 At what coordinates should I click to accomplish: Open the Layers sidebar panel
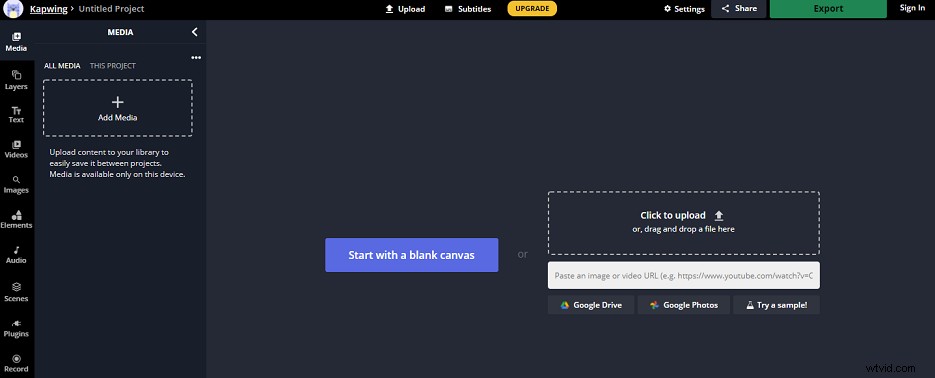pos(16,80)
